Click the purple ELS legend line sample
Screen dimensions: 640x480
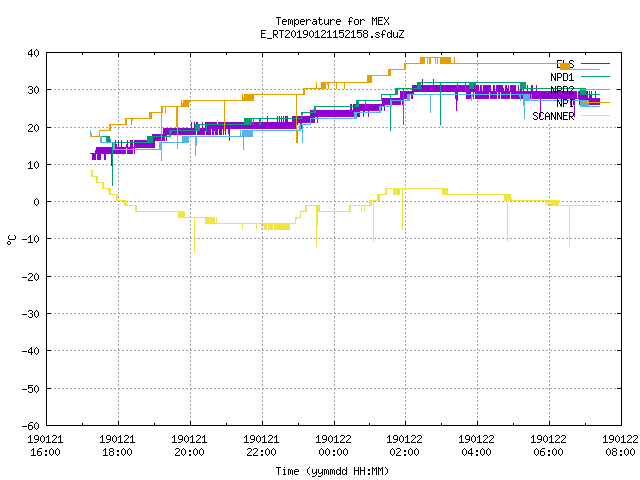coord(596,64)
